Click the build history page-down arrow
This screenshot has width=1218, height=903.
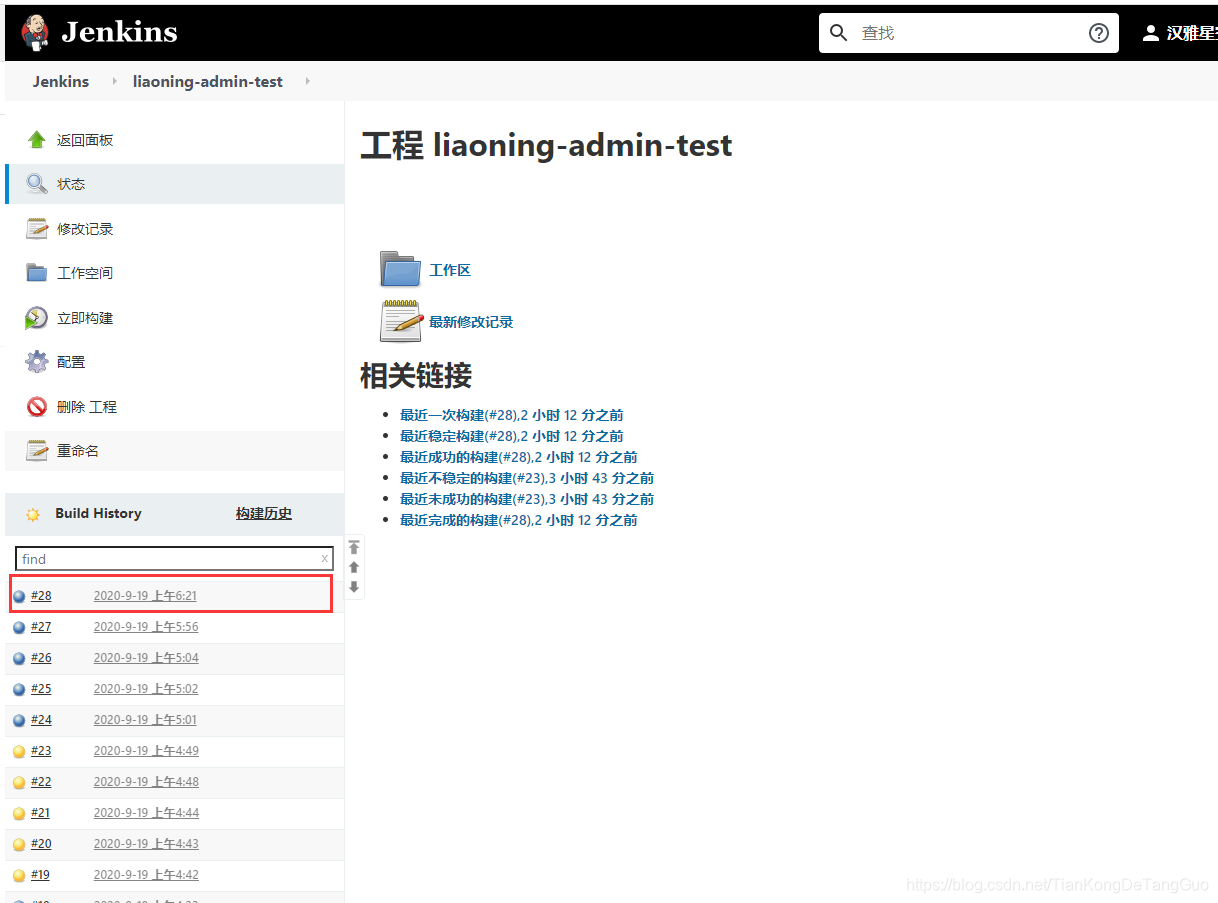(354, 587)
